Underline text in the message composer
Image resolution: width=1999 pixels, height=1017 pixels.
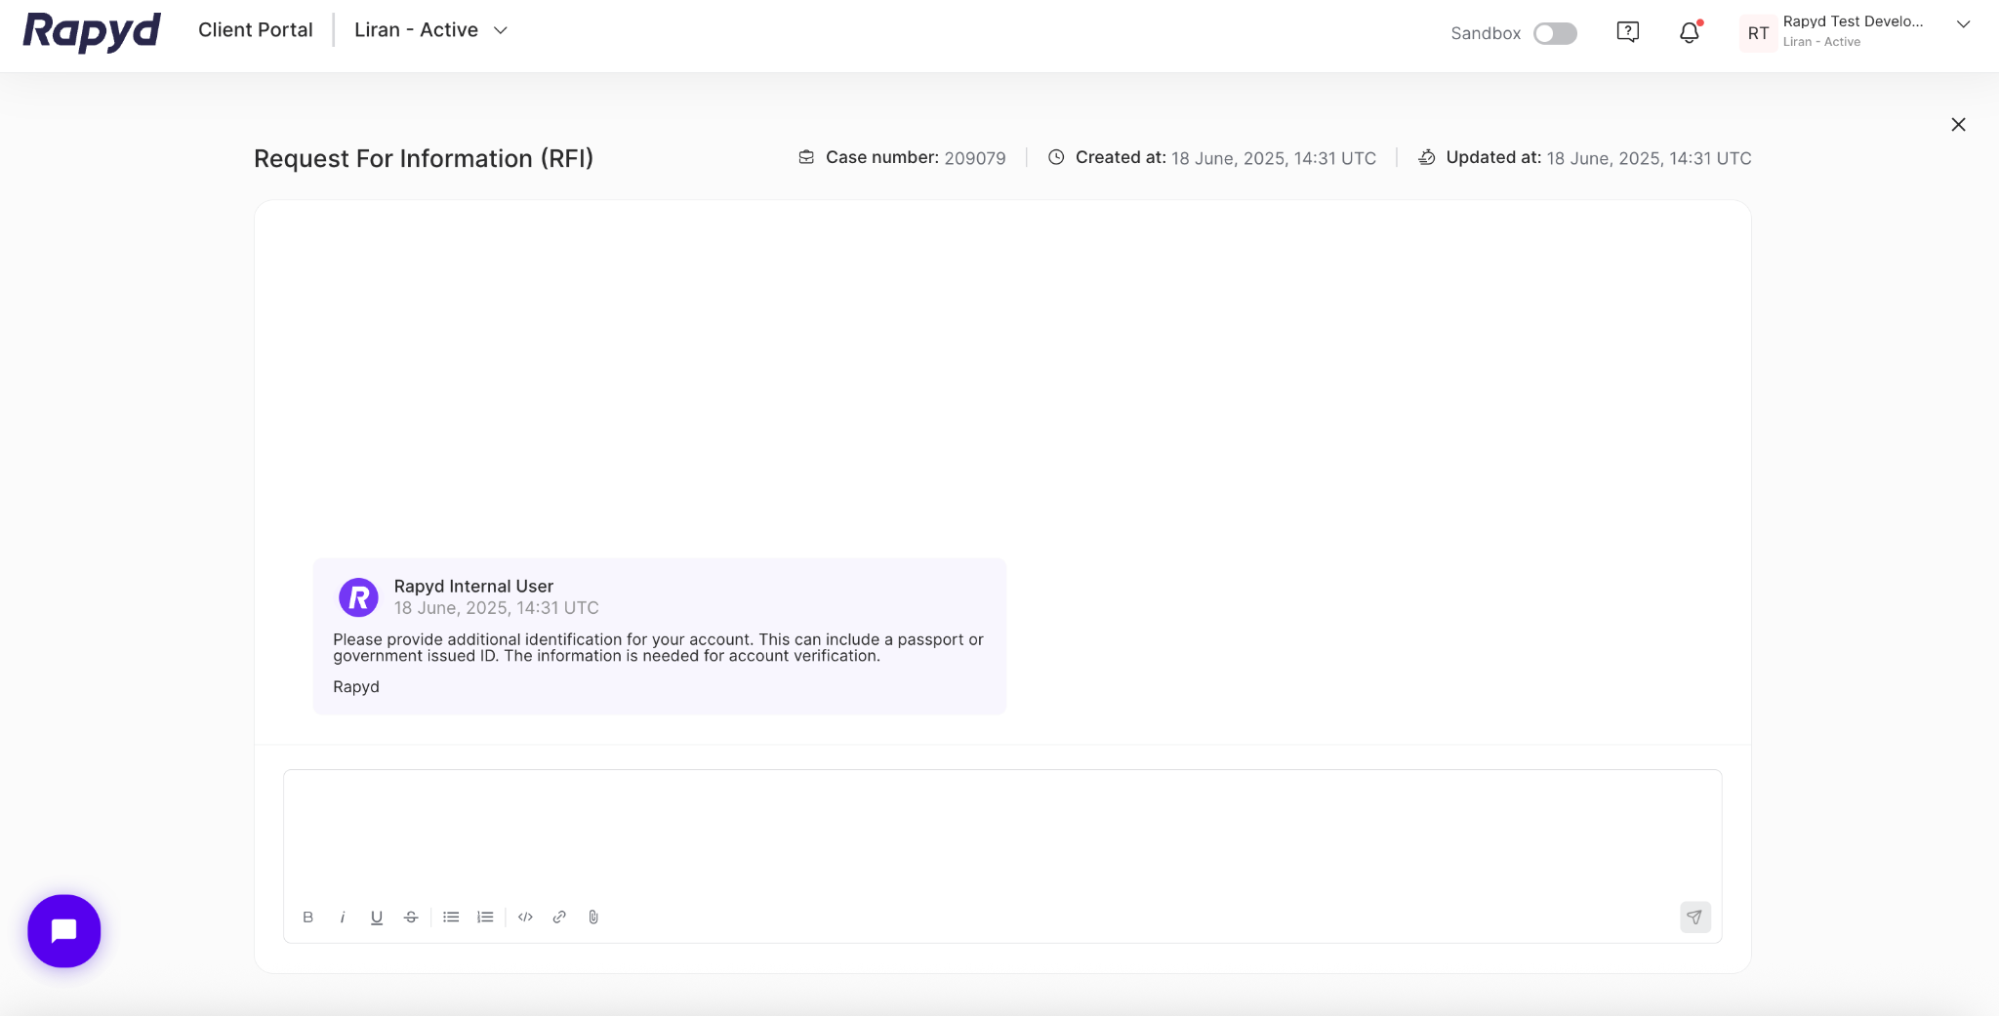point(377,917)
